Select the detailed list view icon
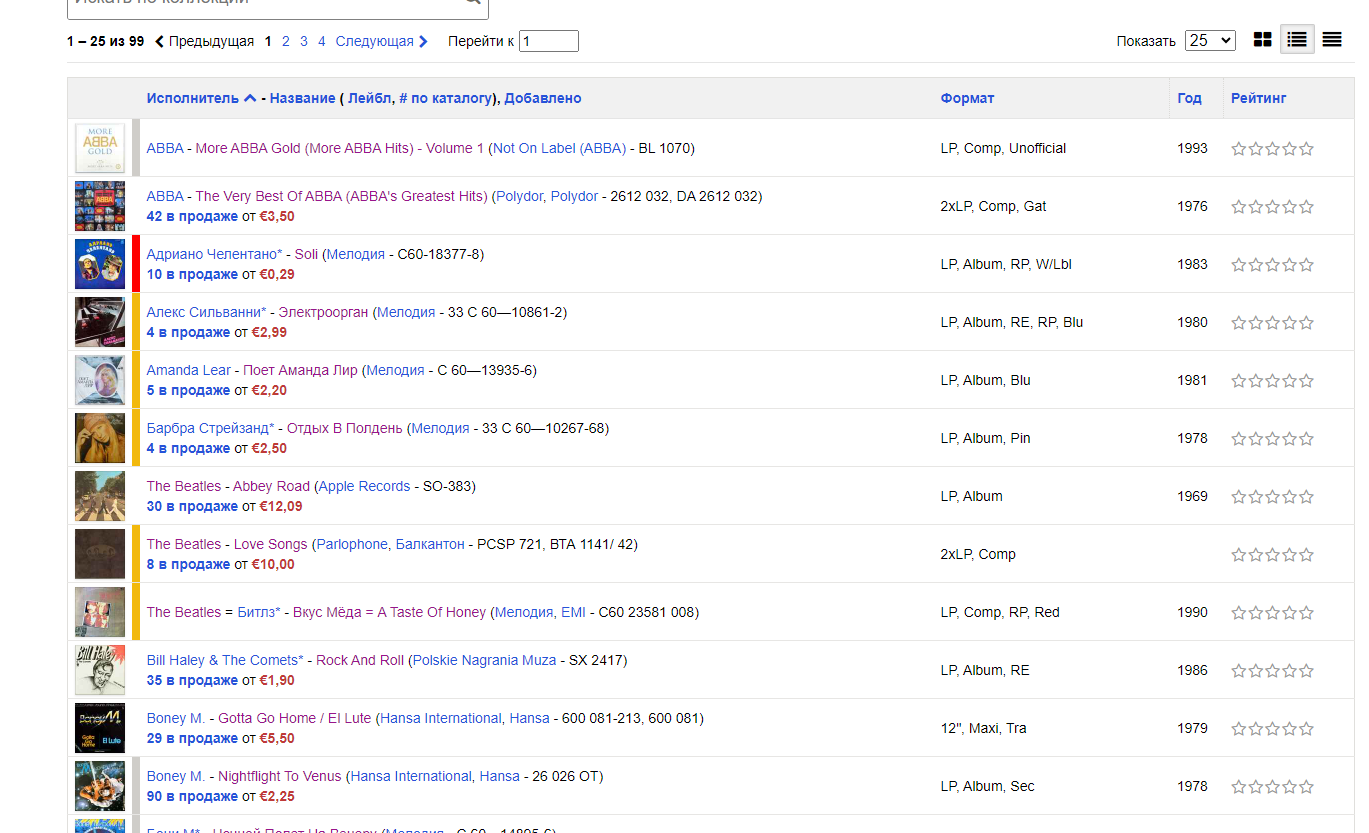The image size is (1369, 833). click(x=1297, y=40)
